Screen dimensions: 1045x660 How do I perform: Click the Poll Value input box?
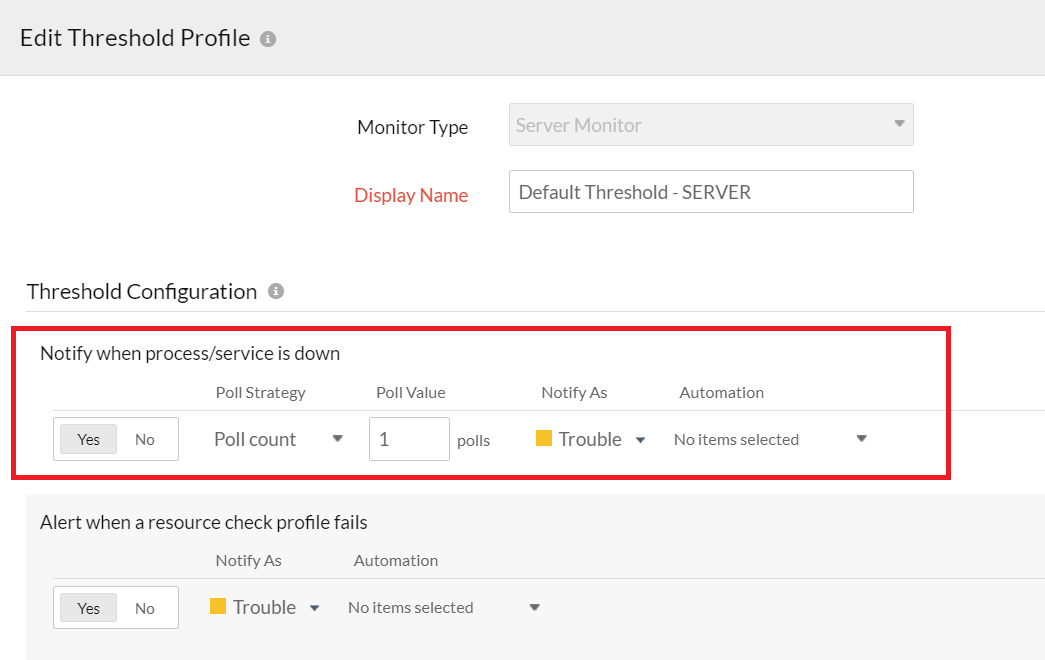click(409, 439)
